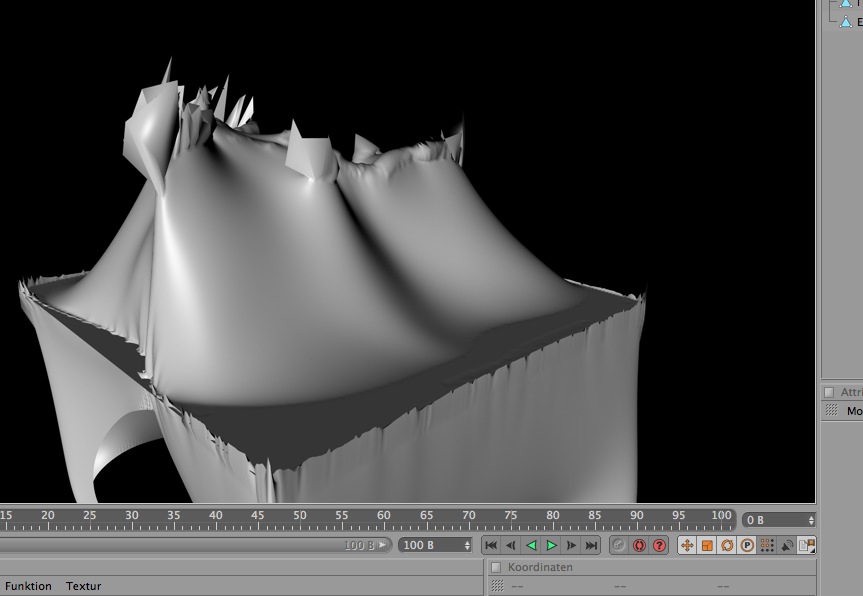Open the Funktion menu
863x596 pixels.
point(28,586)
